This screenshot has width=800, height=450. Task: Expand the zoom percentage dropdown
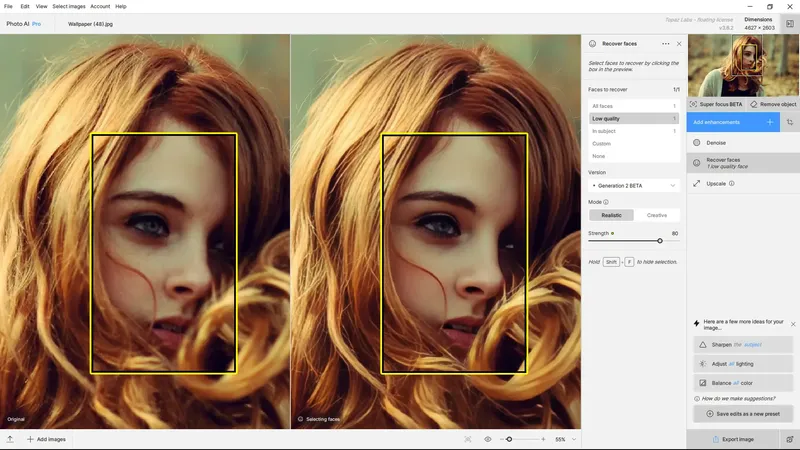574,439
